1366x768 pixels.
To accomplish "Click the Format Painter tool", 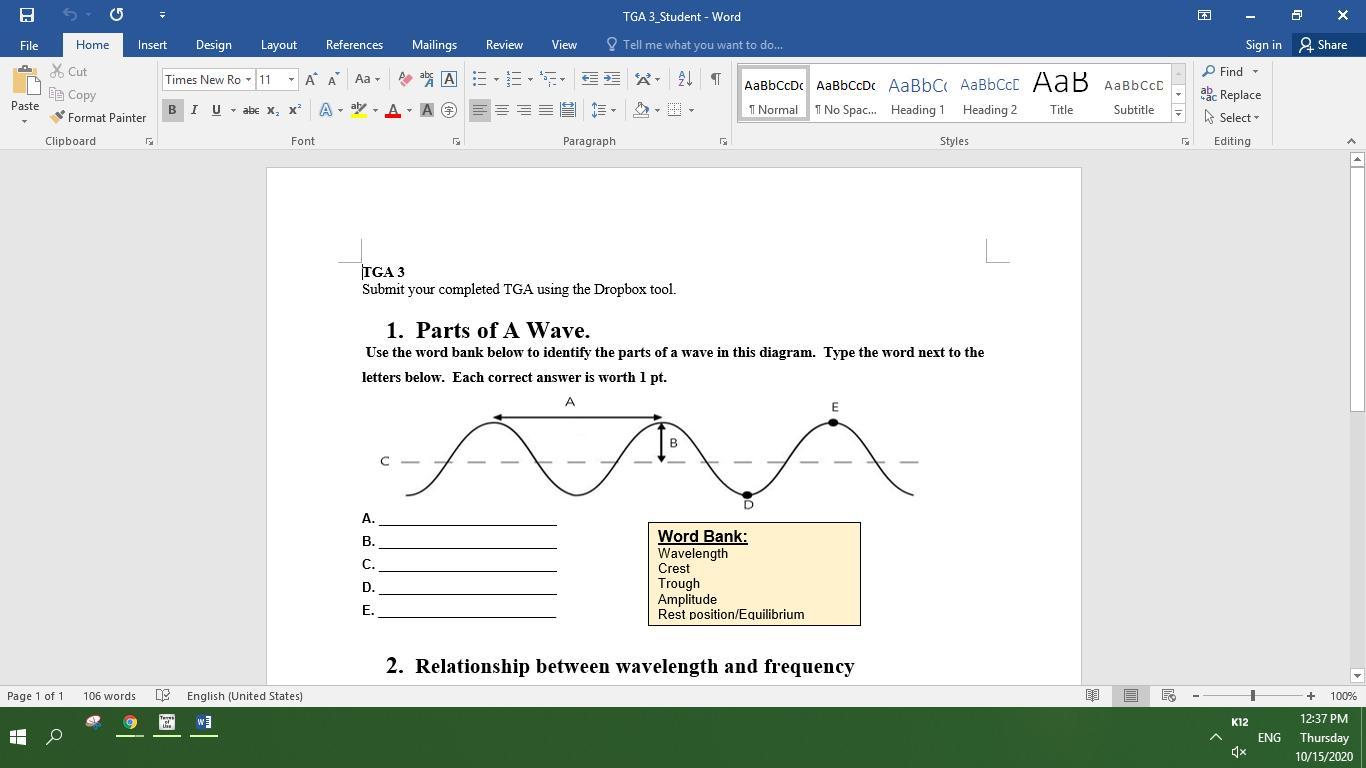I will (x=98, y=118).
